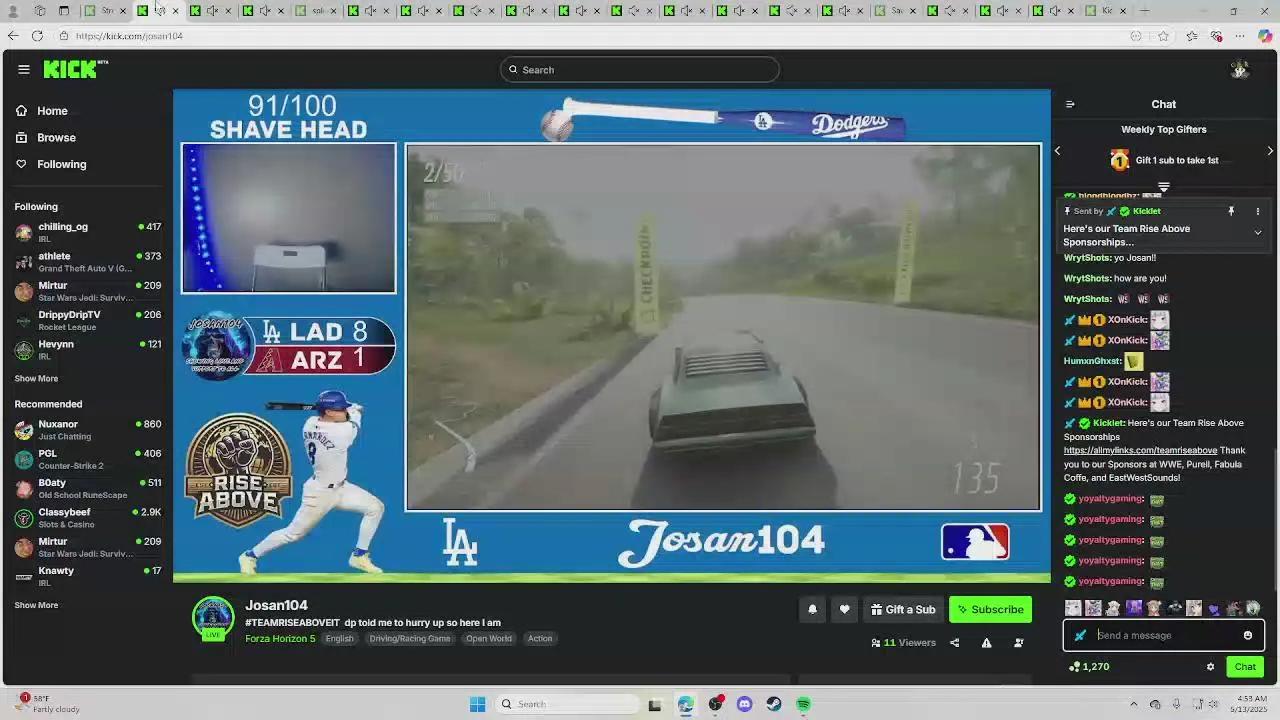Click the address bar URL
This screenshot has height=720, width=1280.
click(x=129, y=36)
